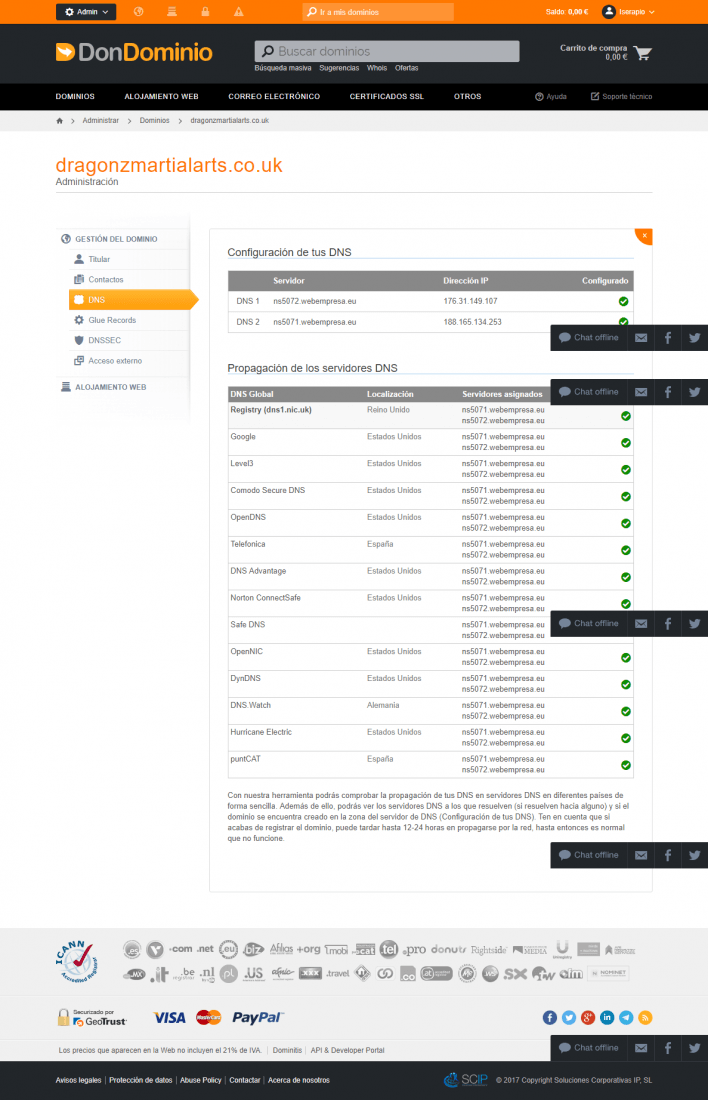This screenshot has height=1100, width=708.
Task: Click green check for Google row
Action: point(626,443)
